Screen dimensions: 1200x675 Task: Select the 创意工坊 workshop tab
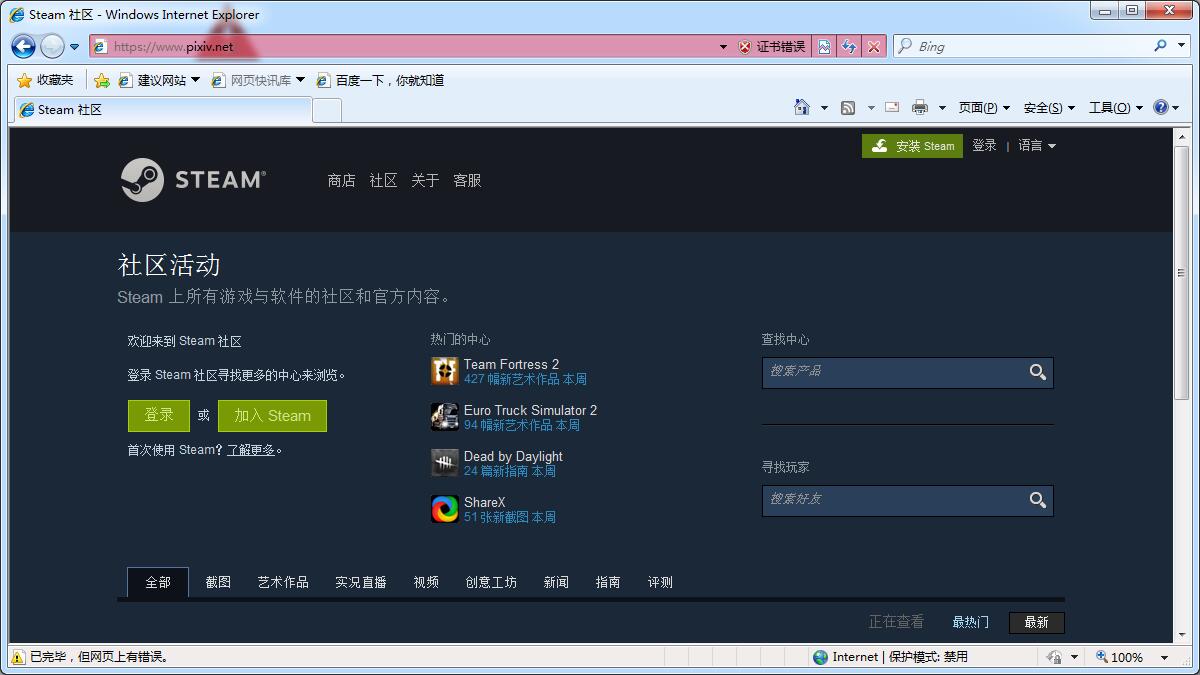pos(491,582)
